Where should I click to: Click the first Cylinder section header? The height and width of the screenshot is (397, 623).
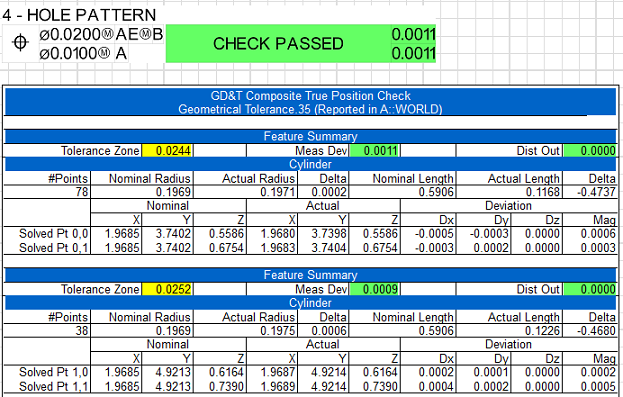coord(310,164)
